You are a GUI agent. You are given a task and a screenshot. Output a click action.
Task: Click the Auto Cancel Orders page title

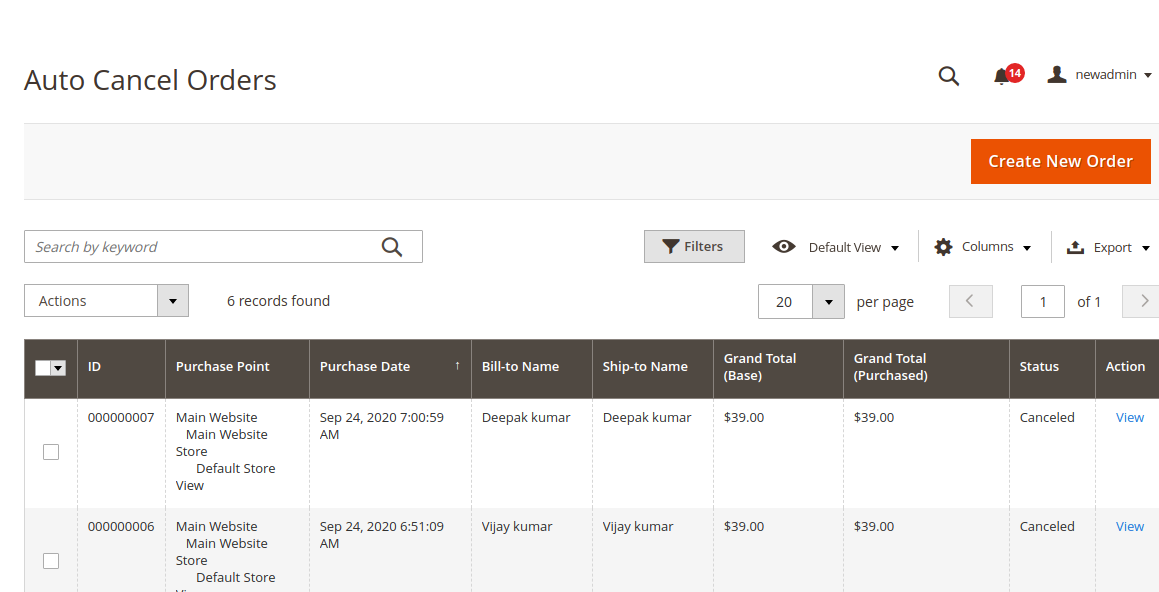(x=150, y=80)
